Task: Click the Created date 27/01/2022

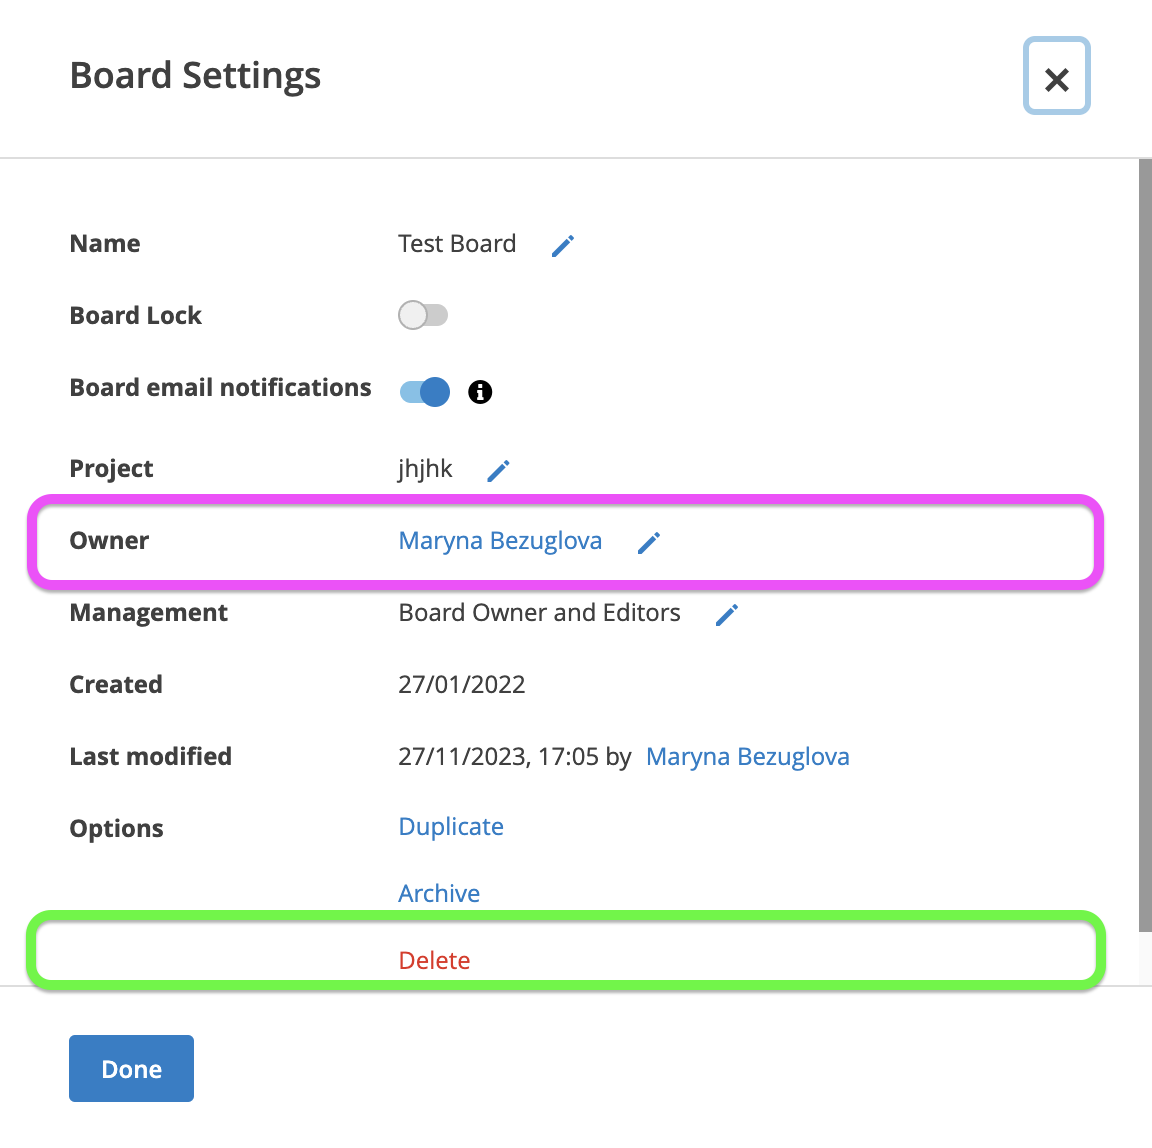Action: pos(461,685)
